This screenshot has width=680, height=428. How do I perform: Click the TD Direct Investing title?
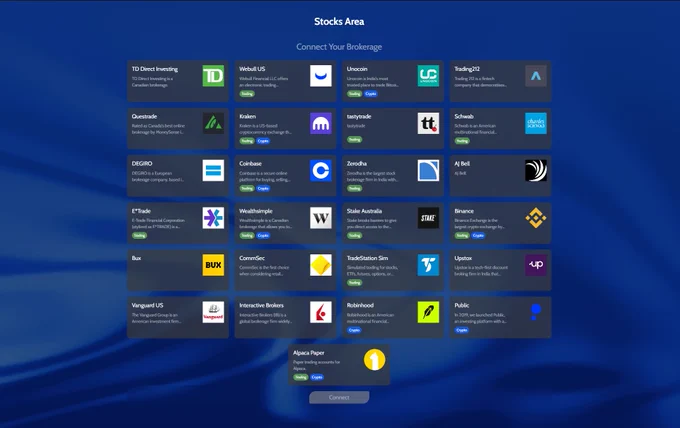pyautogui.click(x=155, y=69)
